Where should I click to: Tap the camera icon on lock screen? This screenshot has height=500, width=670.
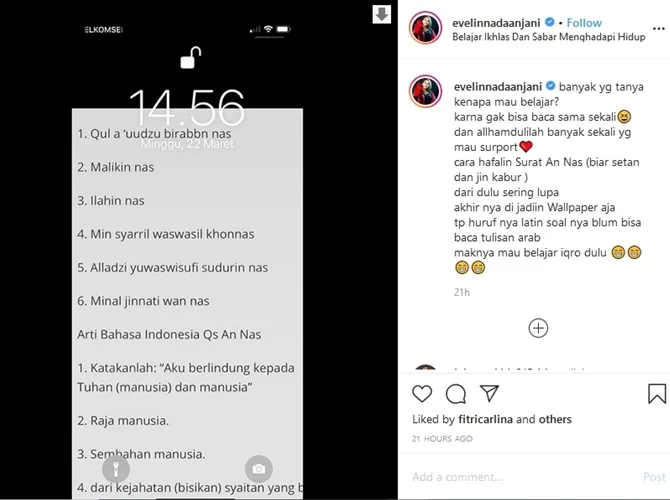coord(259,469)
